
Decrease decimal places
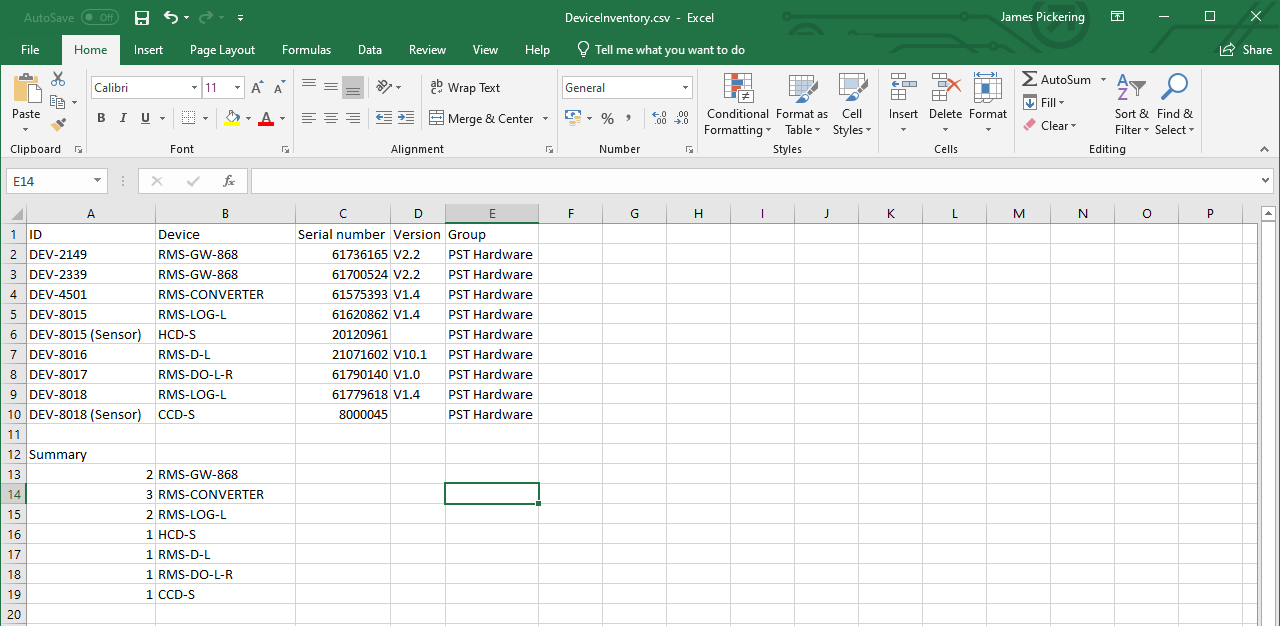[682, 118]
